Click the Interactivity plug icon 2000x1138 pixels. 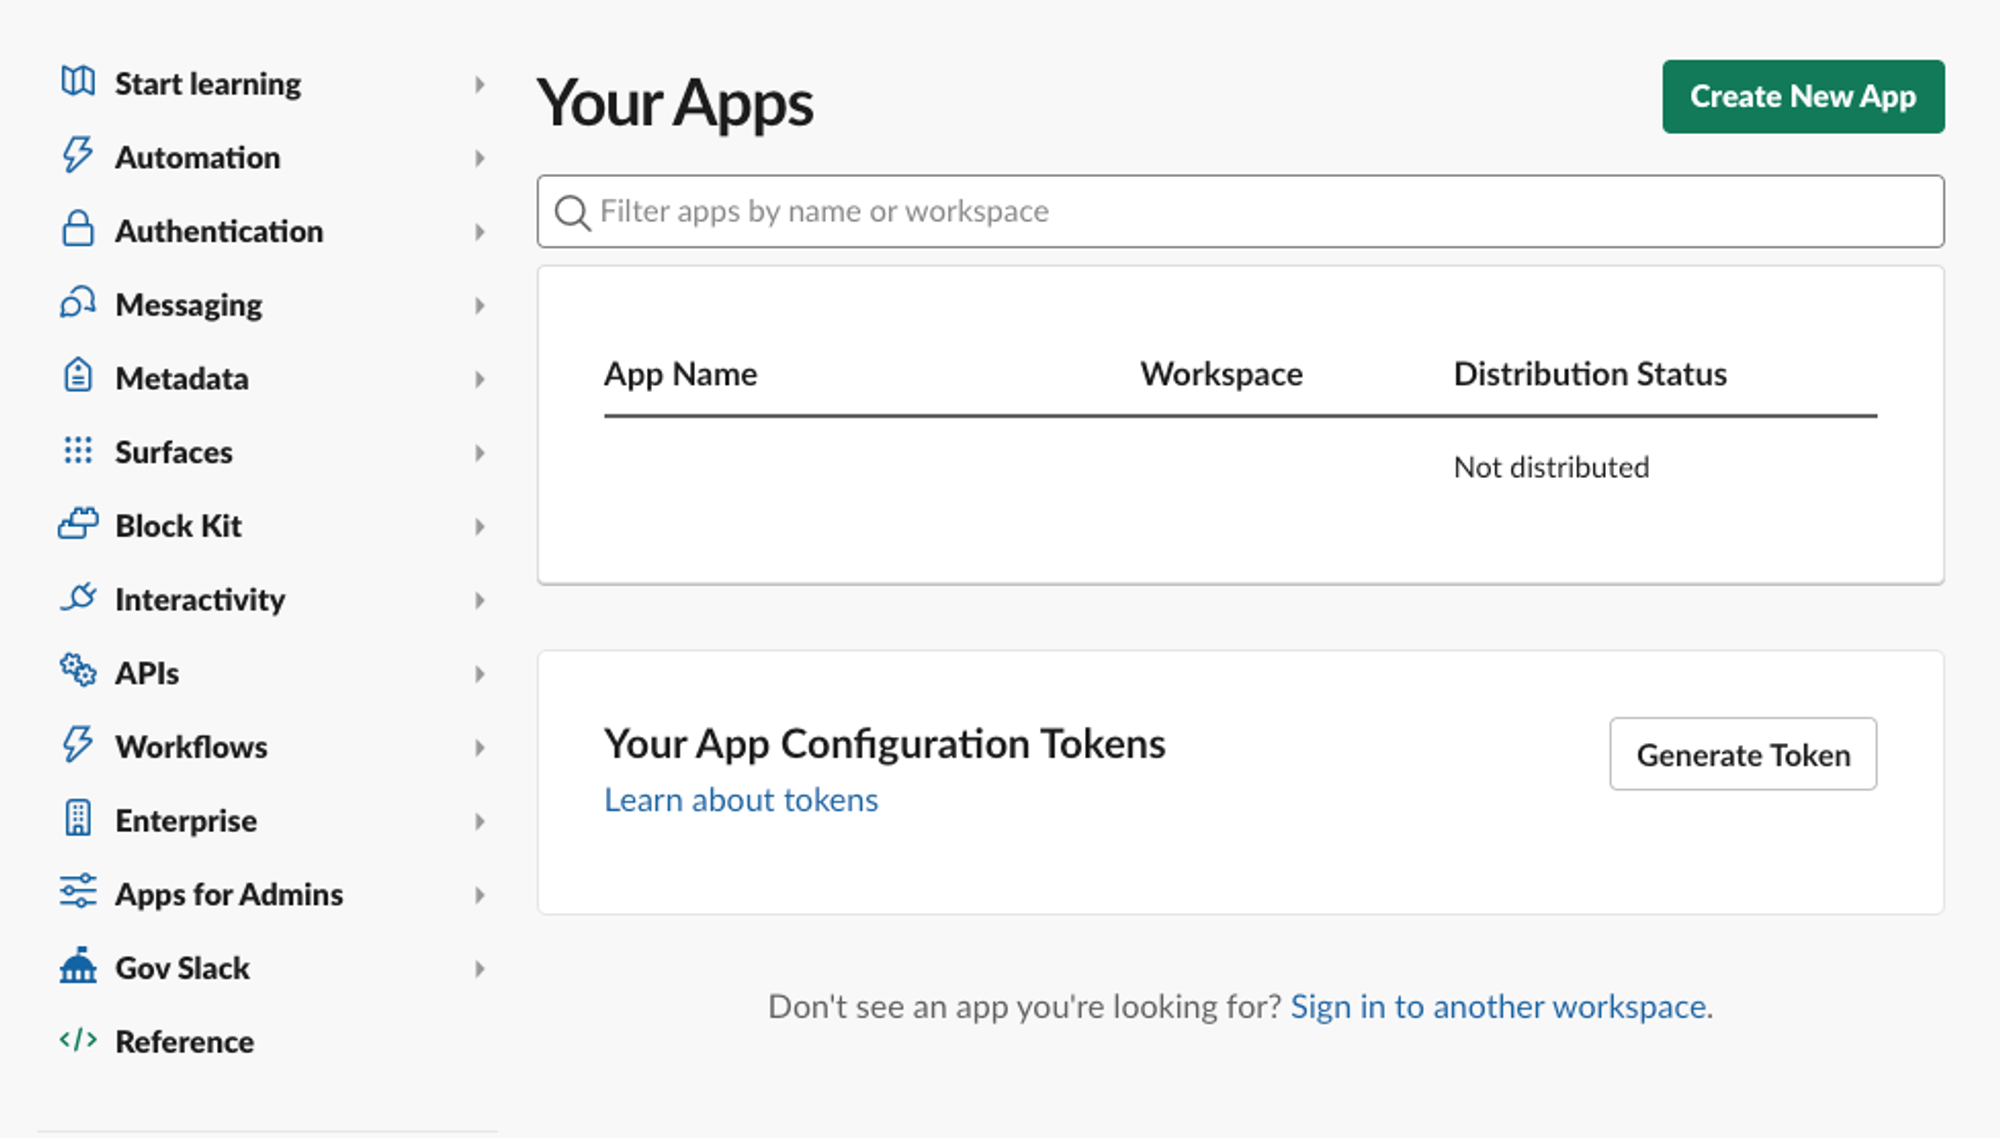click(78, 598)
